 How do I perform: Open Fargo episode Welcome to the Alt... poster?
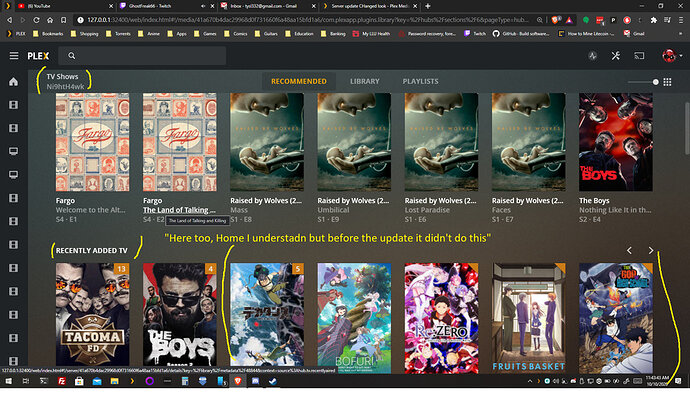point(92,142)
